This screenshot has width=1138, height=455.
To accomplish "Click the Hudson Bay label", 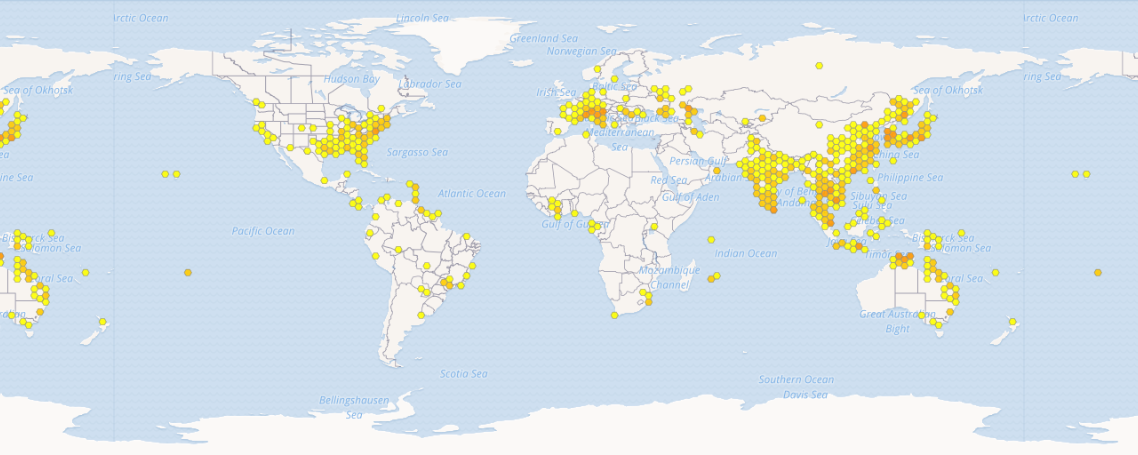I will coord(351,79).
